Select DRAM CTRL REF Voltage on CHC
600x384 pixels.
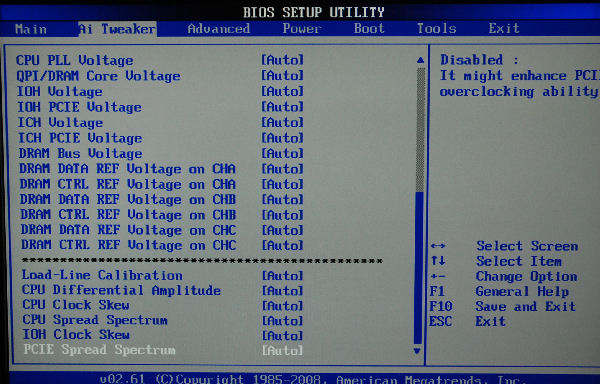[129, 245]
